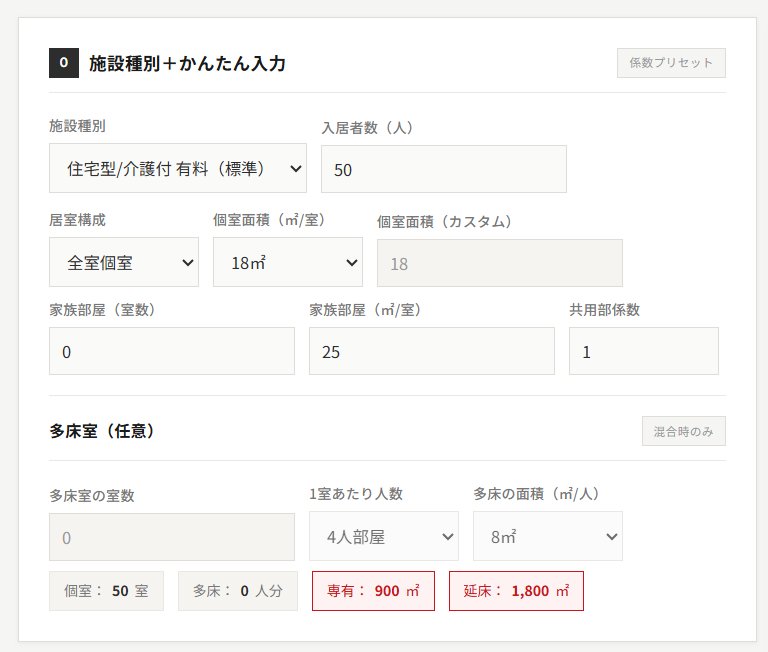The height and width of the screenshot is (652, 768).
Task: Click the 個室面積(カスタム) label
Action: [445, 222]
